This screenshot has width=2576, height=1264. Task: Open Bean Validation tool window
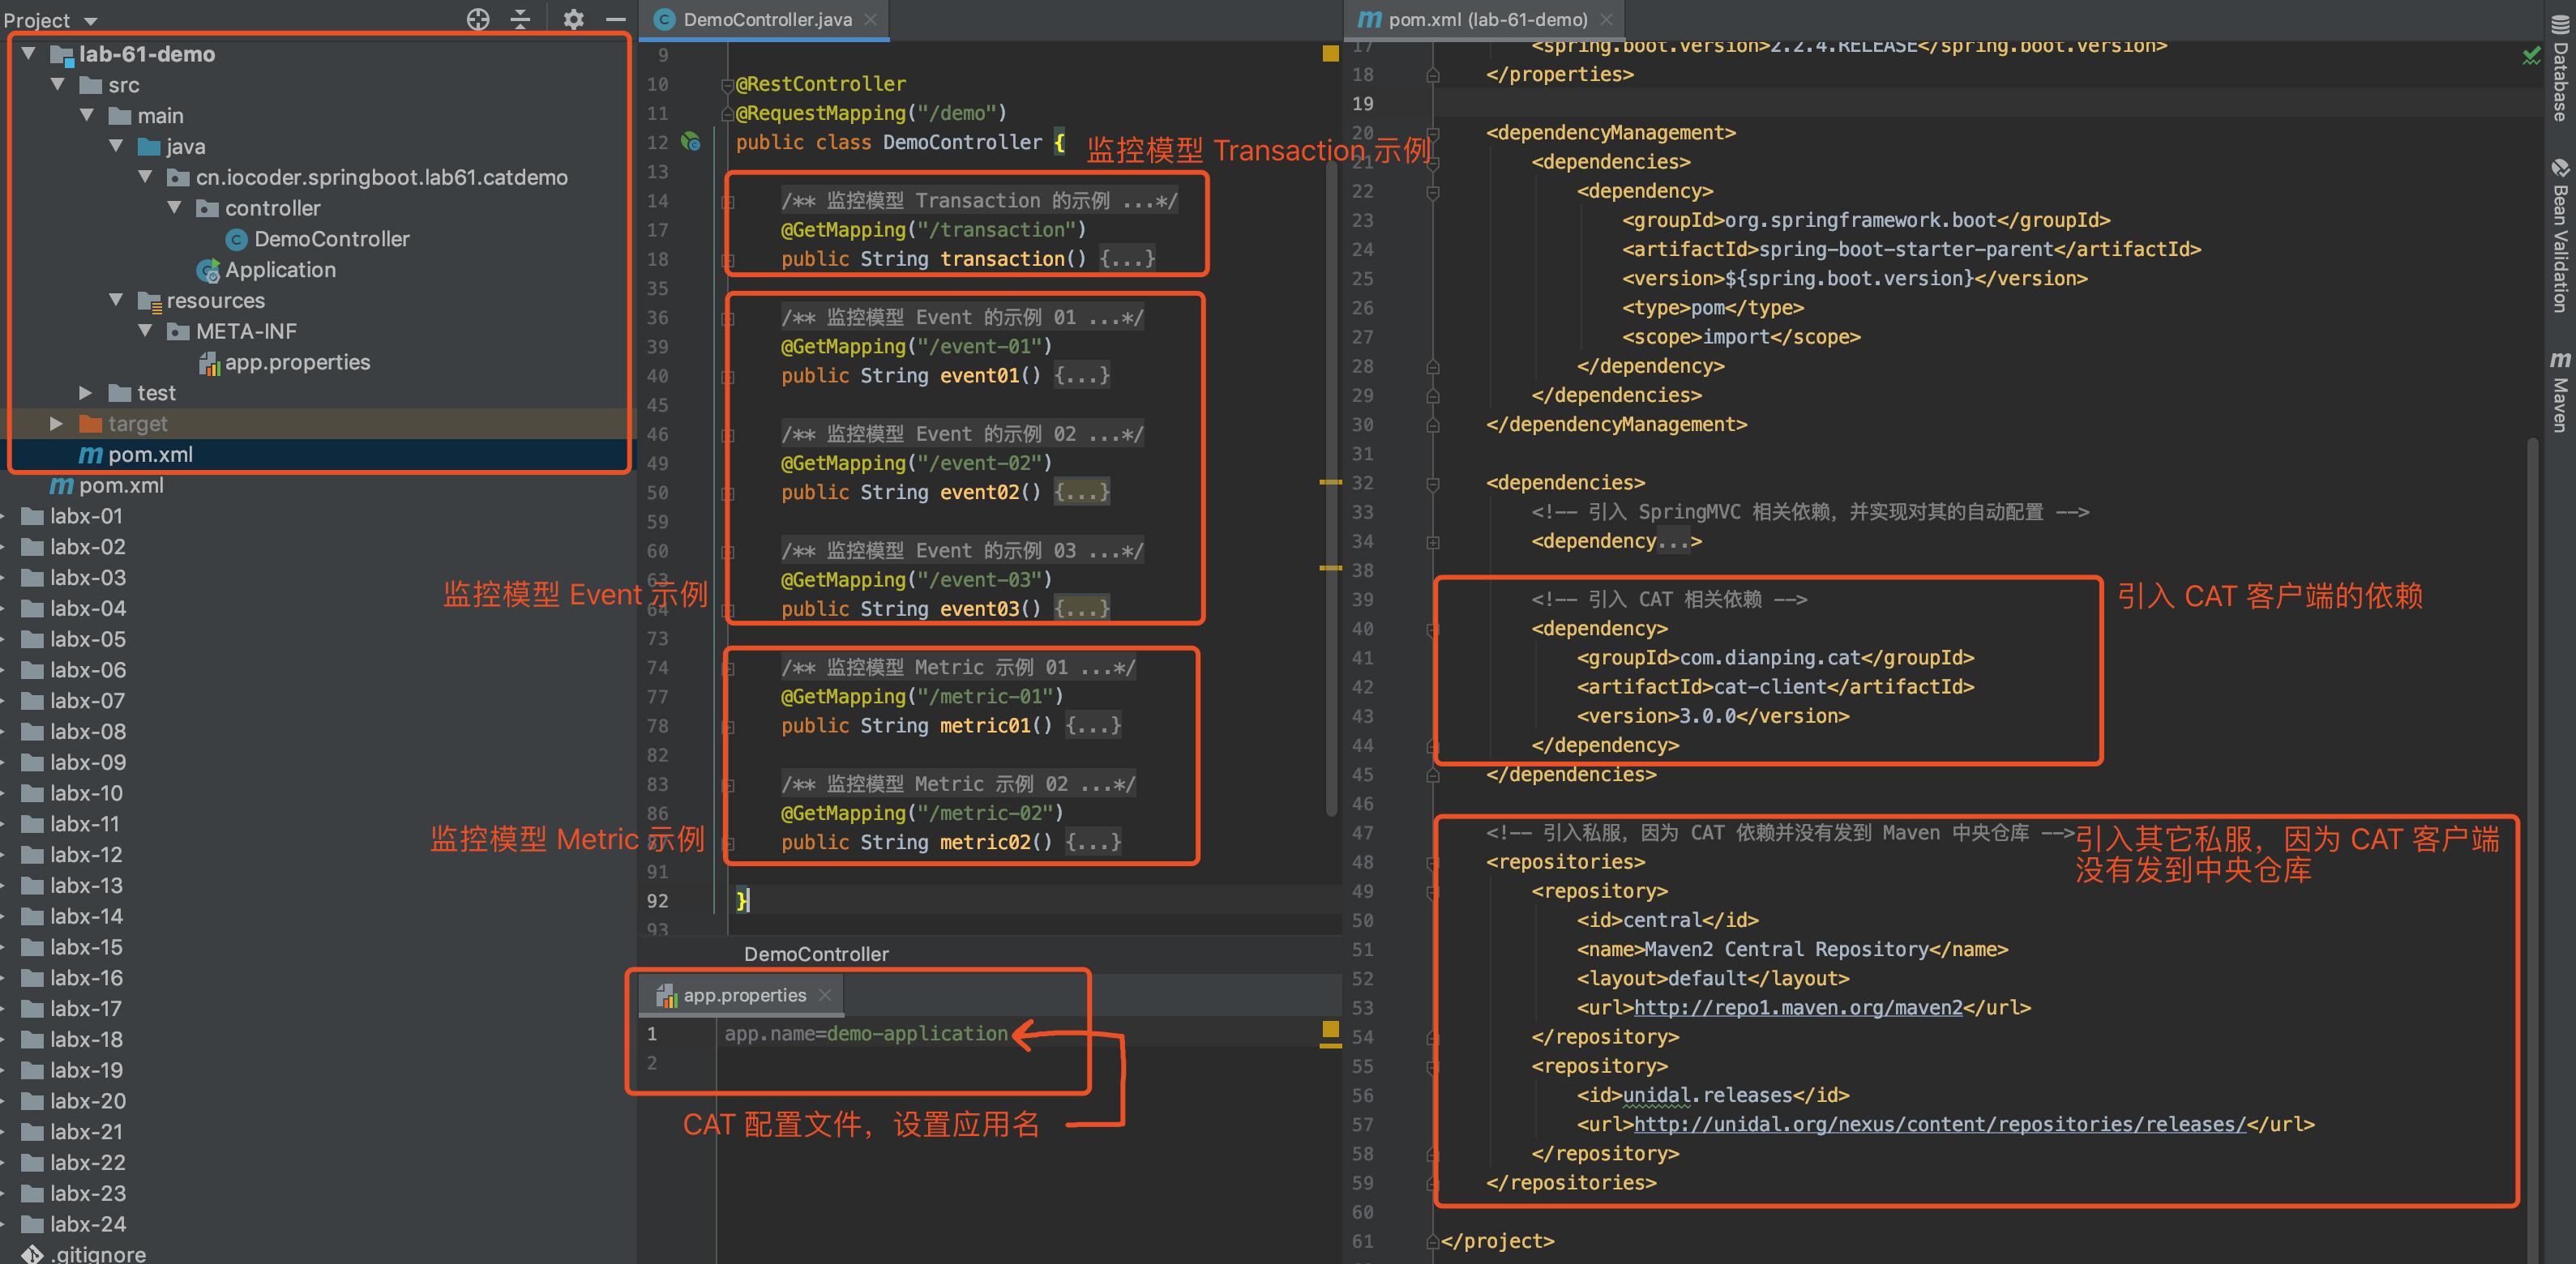(x=2560, y=236)
